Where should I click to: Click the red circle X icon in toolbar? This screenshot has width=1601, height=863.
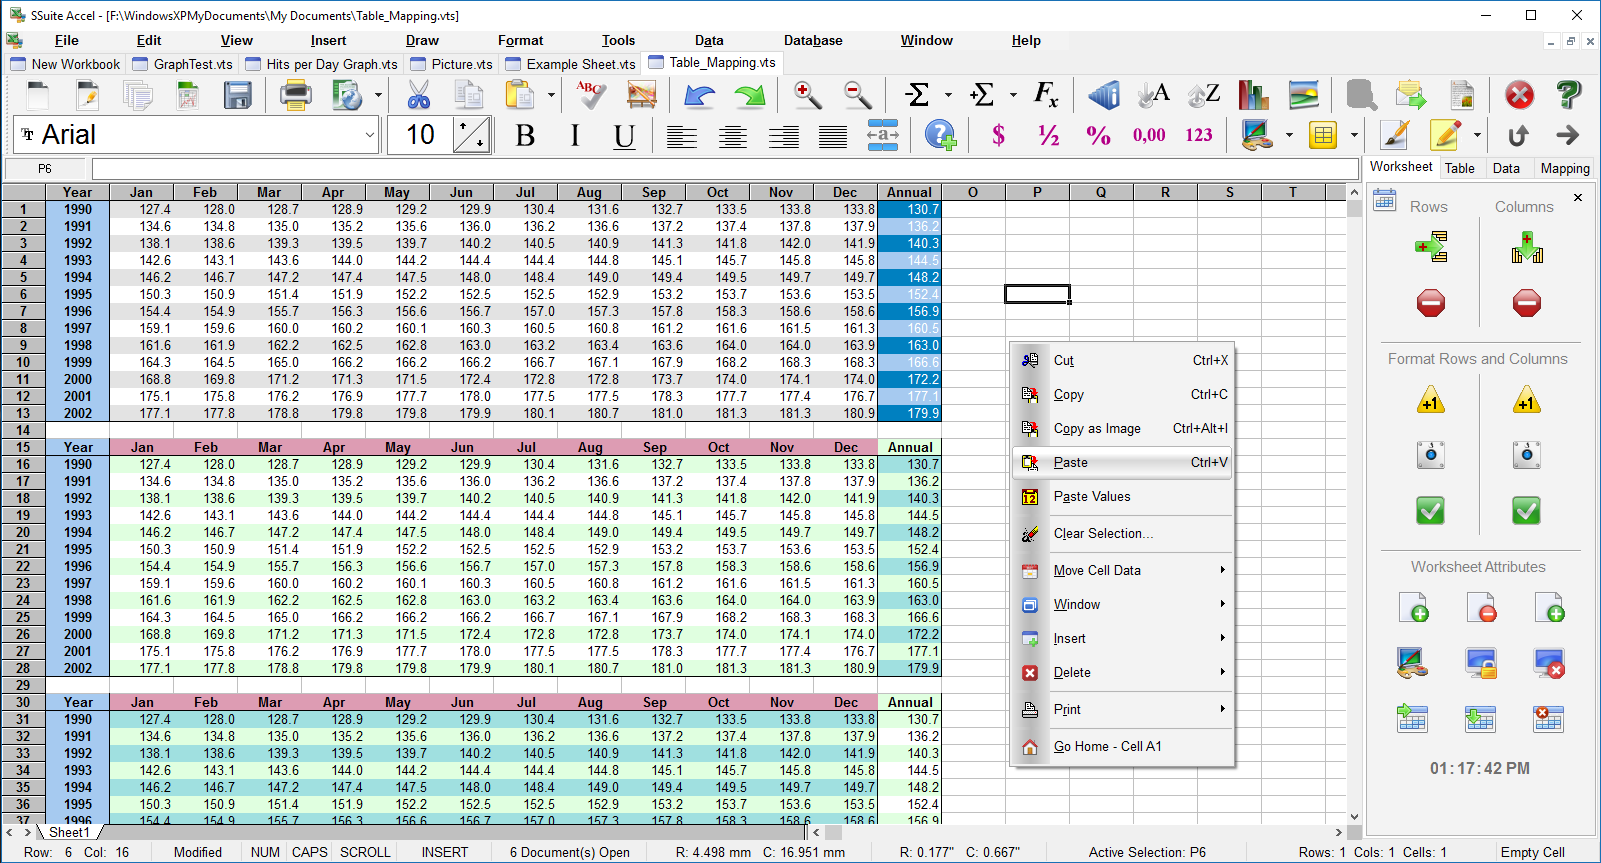coord(1519,95)
